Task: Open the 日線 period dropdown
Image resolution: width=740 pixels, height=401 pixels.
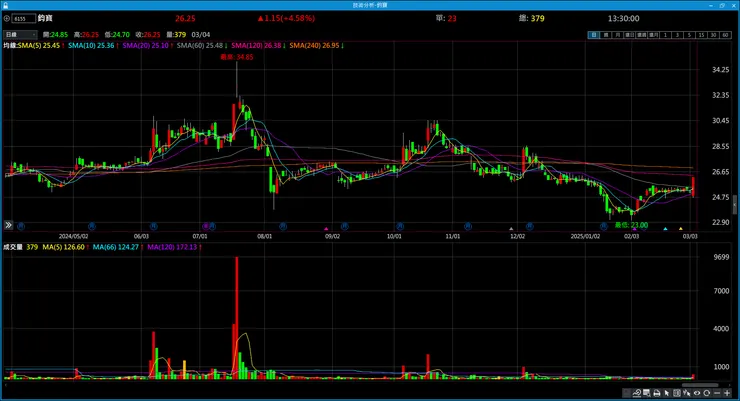Action: click(20, 34)
